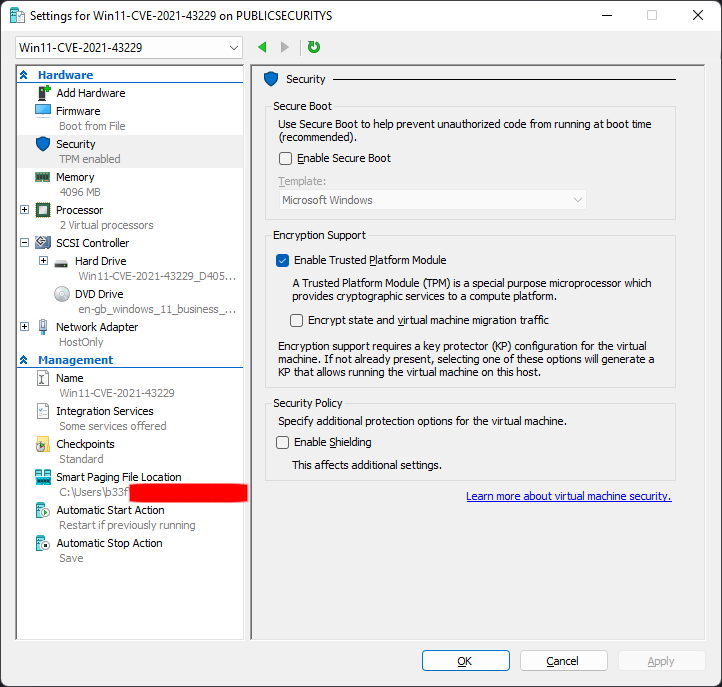Select Smart Paging File Location entry
The height and width of the screenshot is (687, 722).
(x=118, y=477)
